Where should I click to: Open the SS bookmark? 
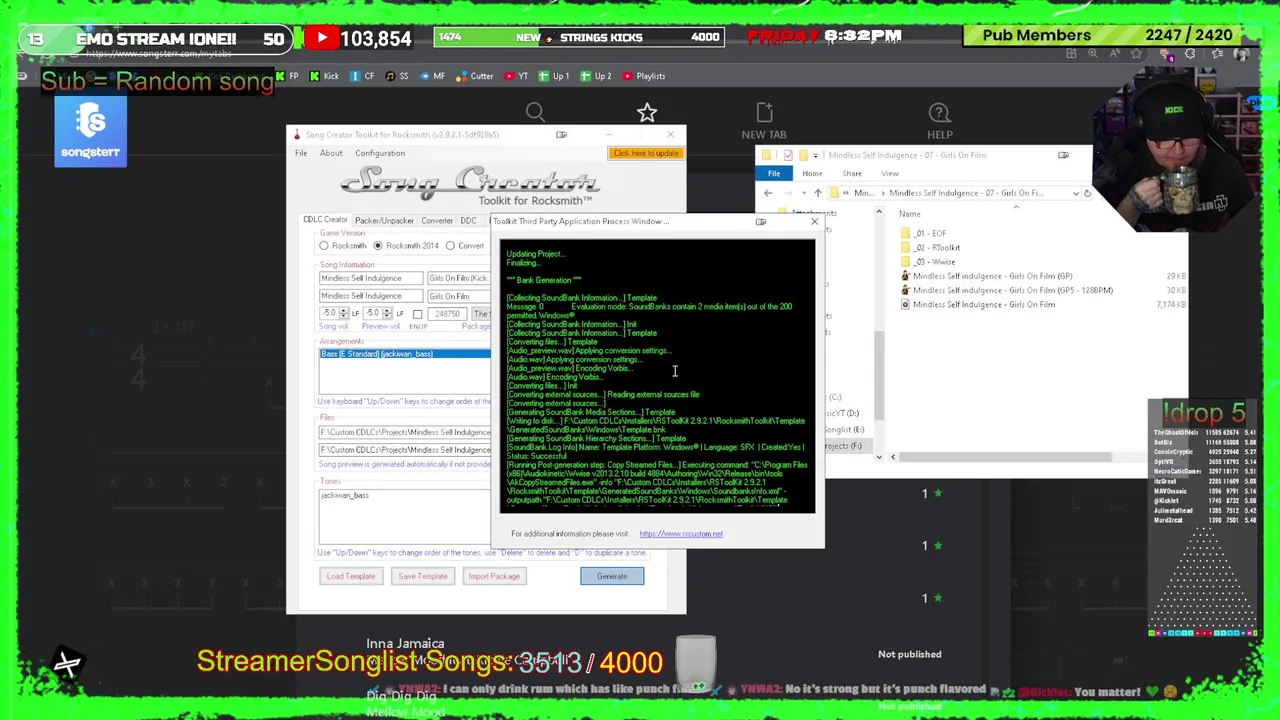396,76
